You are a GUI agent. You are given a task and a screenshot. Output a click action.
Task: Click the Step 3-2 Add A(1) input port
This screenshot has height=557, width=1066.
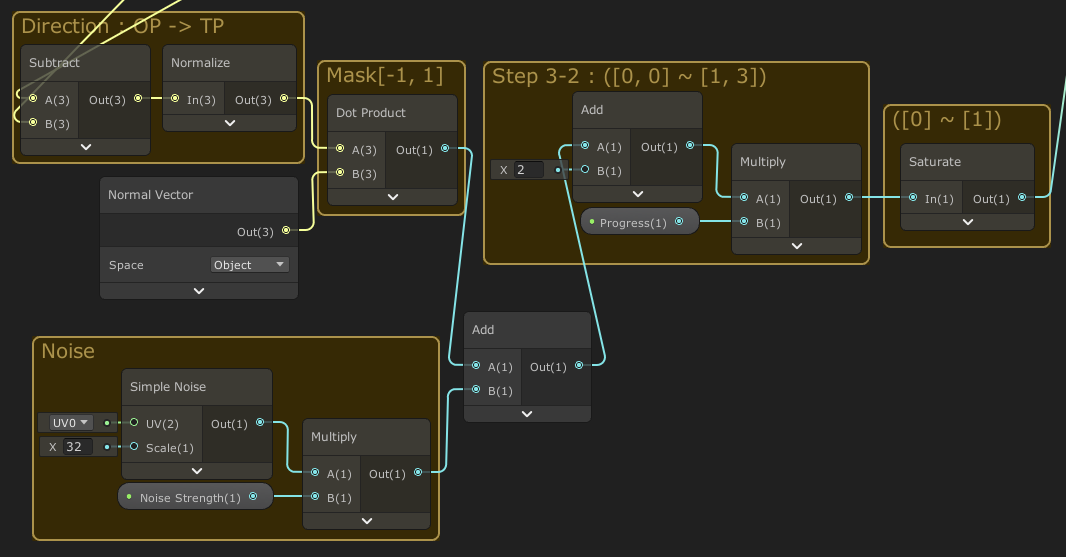585,146
